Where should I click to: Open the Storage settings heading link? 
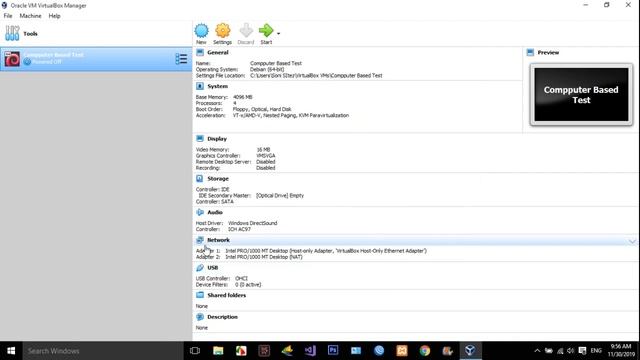pyautogui.click(x=218, y=179)
